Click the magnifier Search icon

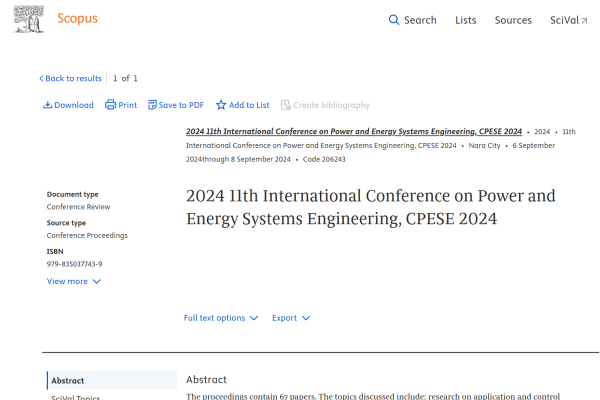point(394,20)
